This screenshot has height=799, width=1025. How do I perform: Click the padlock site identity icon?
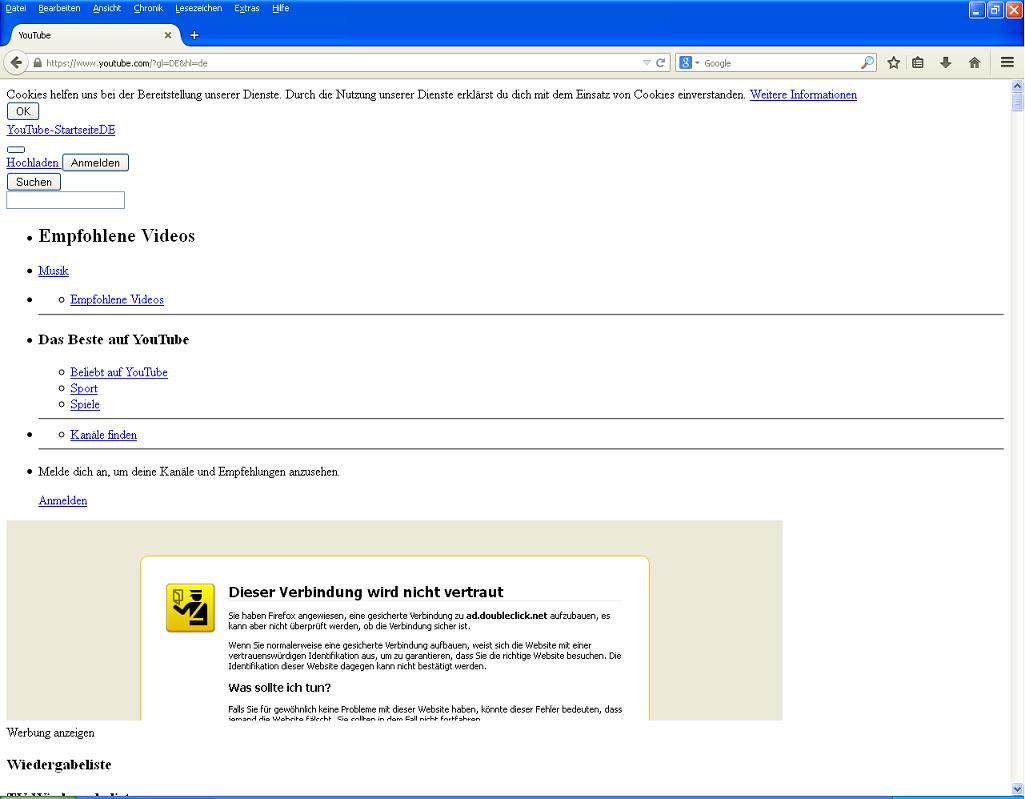pos(37,63)
